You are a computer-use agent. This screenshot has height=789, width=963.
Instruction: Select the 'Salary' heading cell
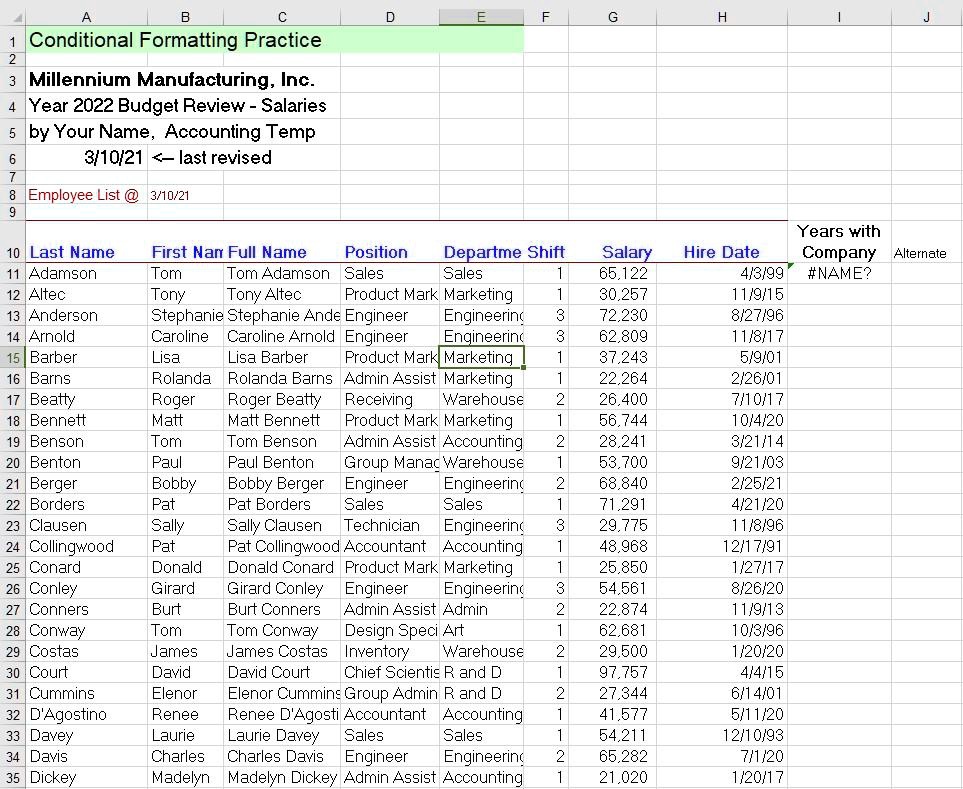pos(626,252)
